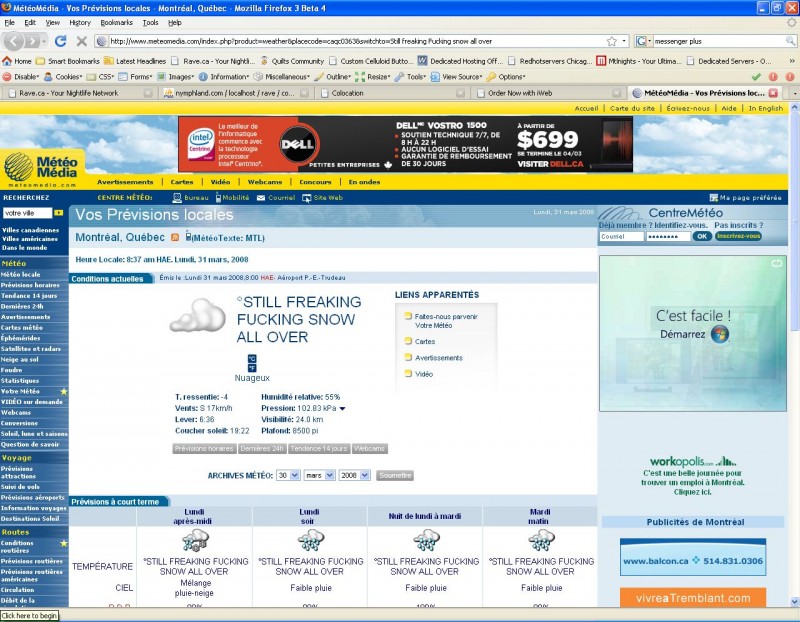Image resolution: width=800 pixels, height=622 pixels.
Task: Open the Tendance 14 jours button below conditions
Action: [x=319, y=449]
